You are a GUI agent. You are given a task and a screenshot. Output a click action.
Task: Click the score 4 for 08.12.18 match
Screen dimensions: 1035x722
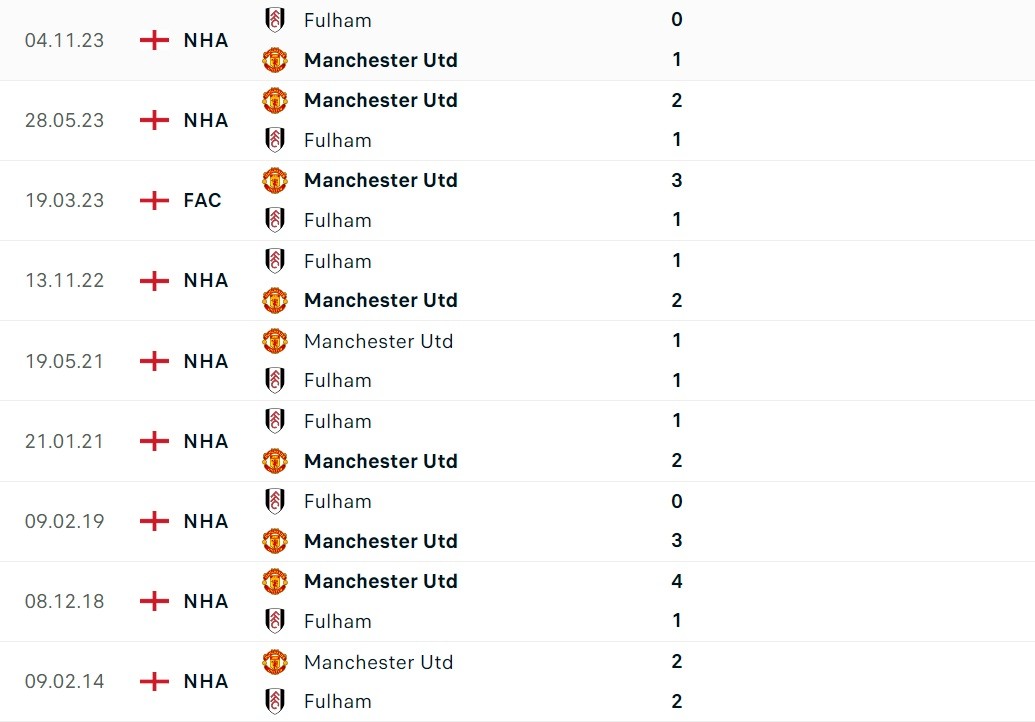point(677,581)
